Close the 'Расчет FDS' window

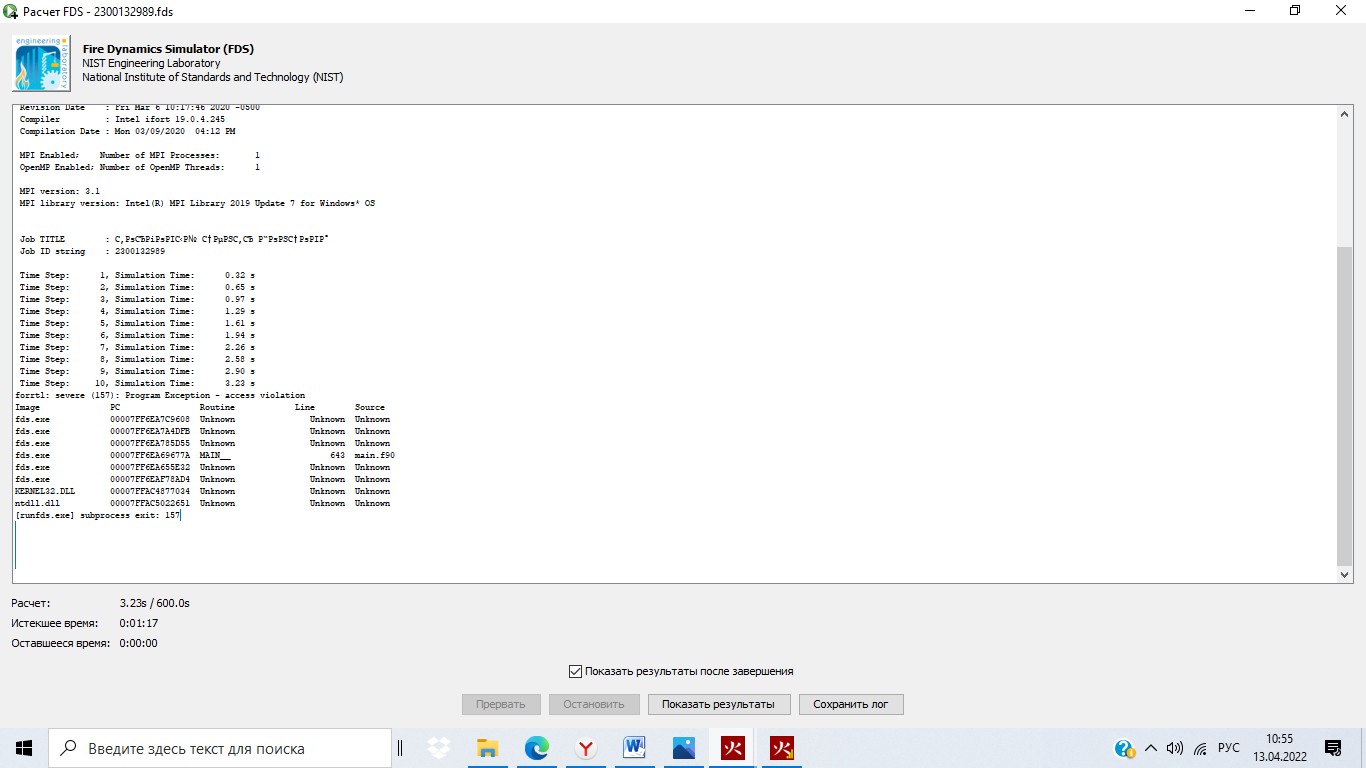[1342, 10]
